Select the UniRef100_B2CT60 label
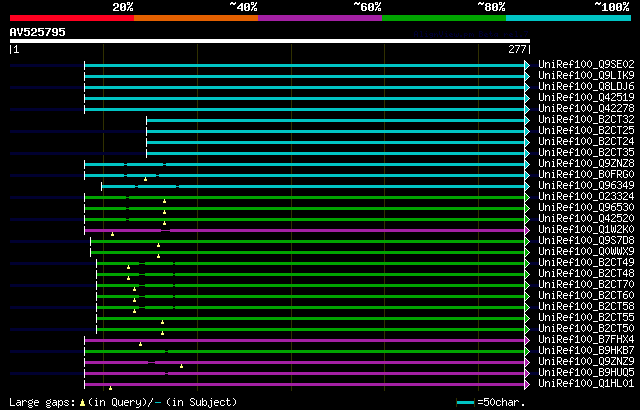This screenshot has width=640, height=410. 586,295
